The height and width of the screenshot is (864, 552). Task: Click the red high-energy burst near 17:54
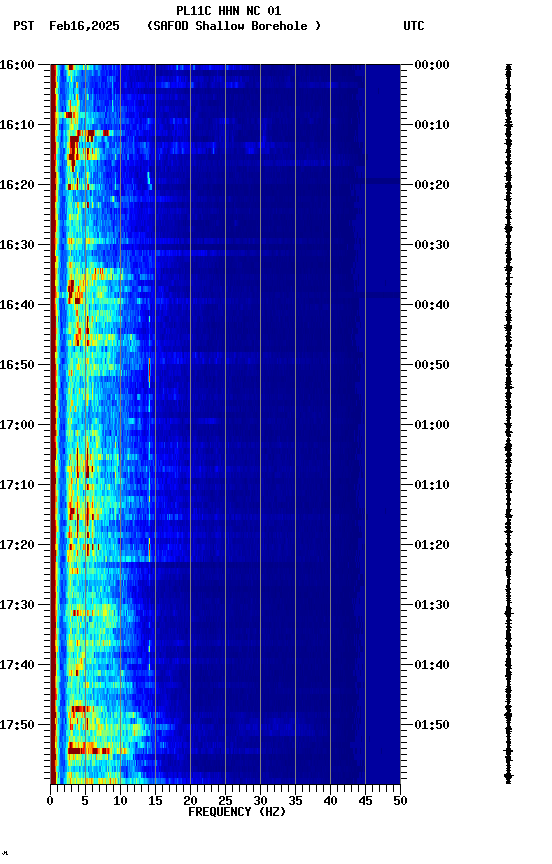88,750
